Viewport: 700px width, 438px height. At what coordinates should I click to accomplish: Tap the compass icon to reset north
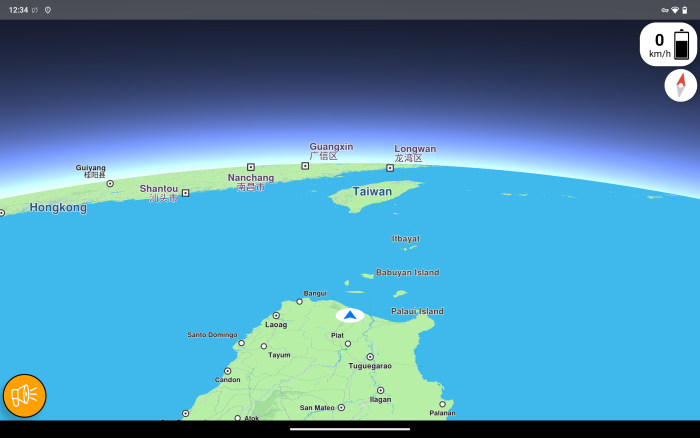[x=680, y=85]
